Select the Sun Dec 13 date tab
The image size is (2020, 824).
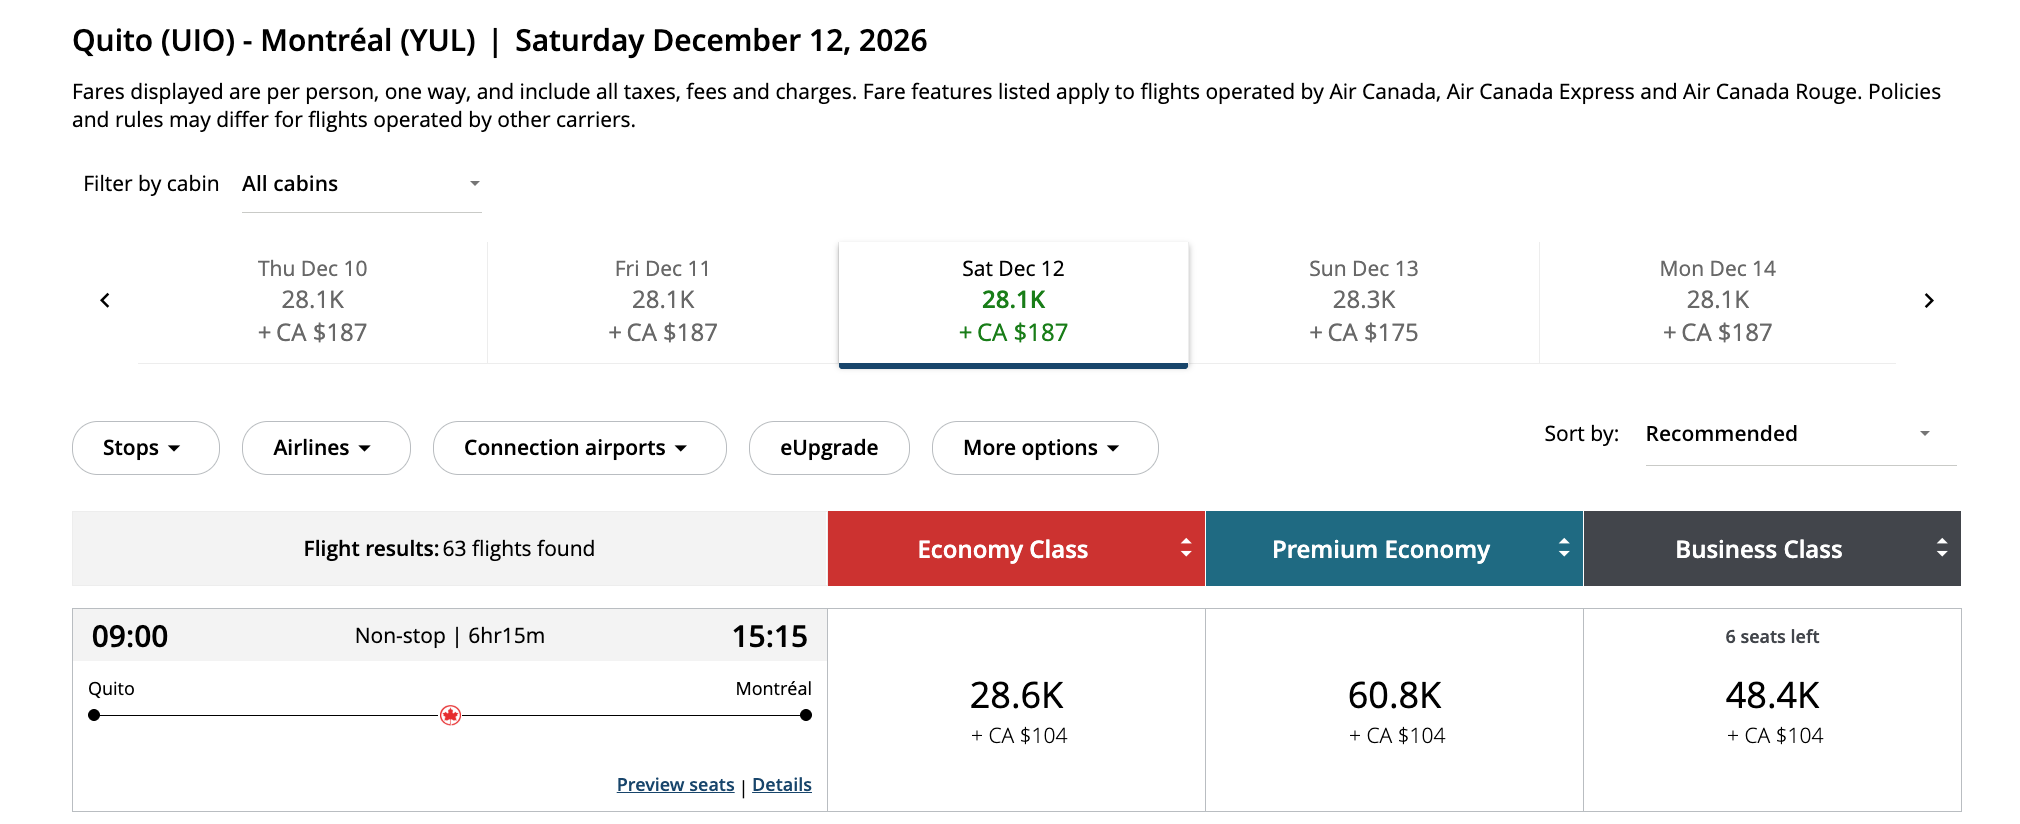pos(1362,300)
